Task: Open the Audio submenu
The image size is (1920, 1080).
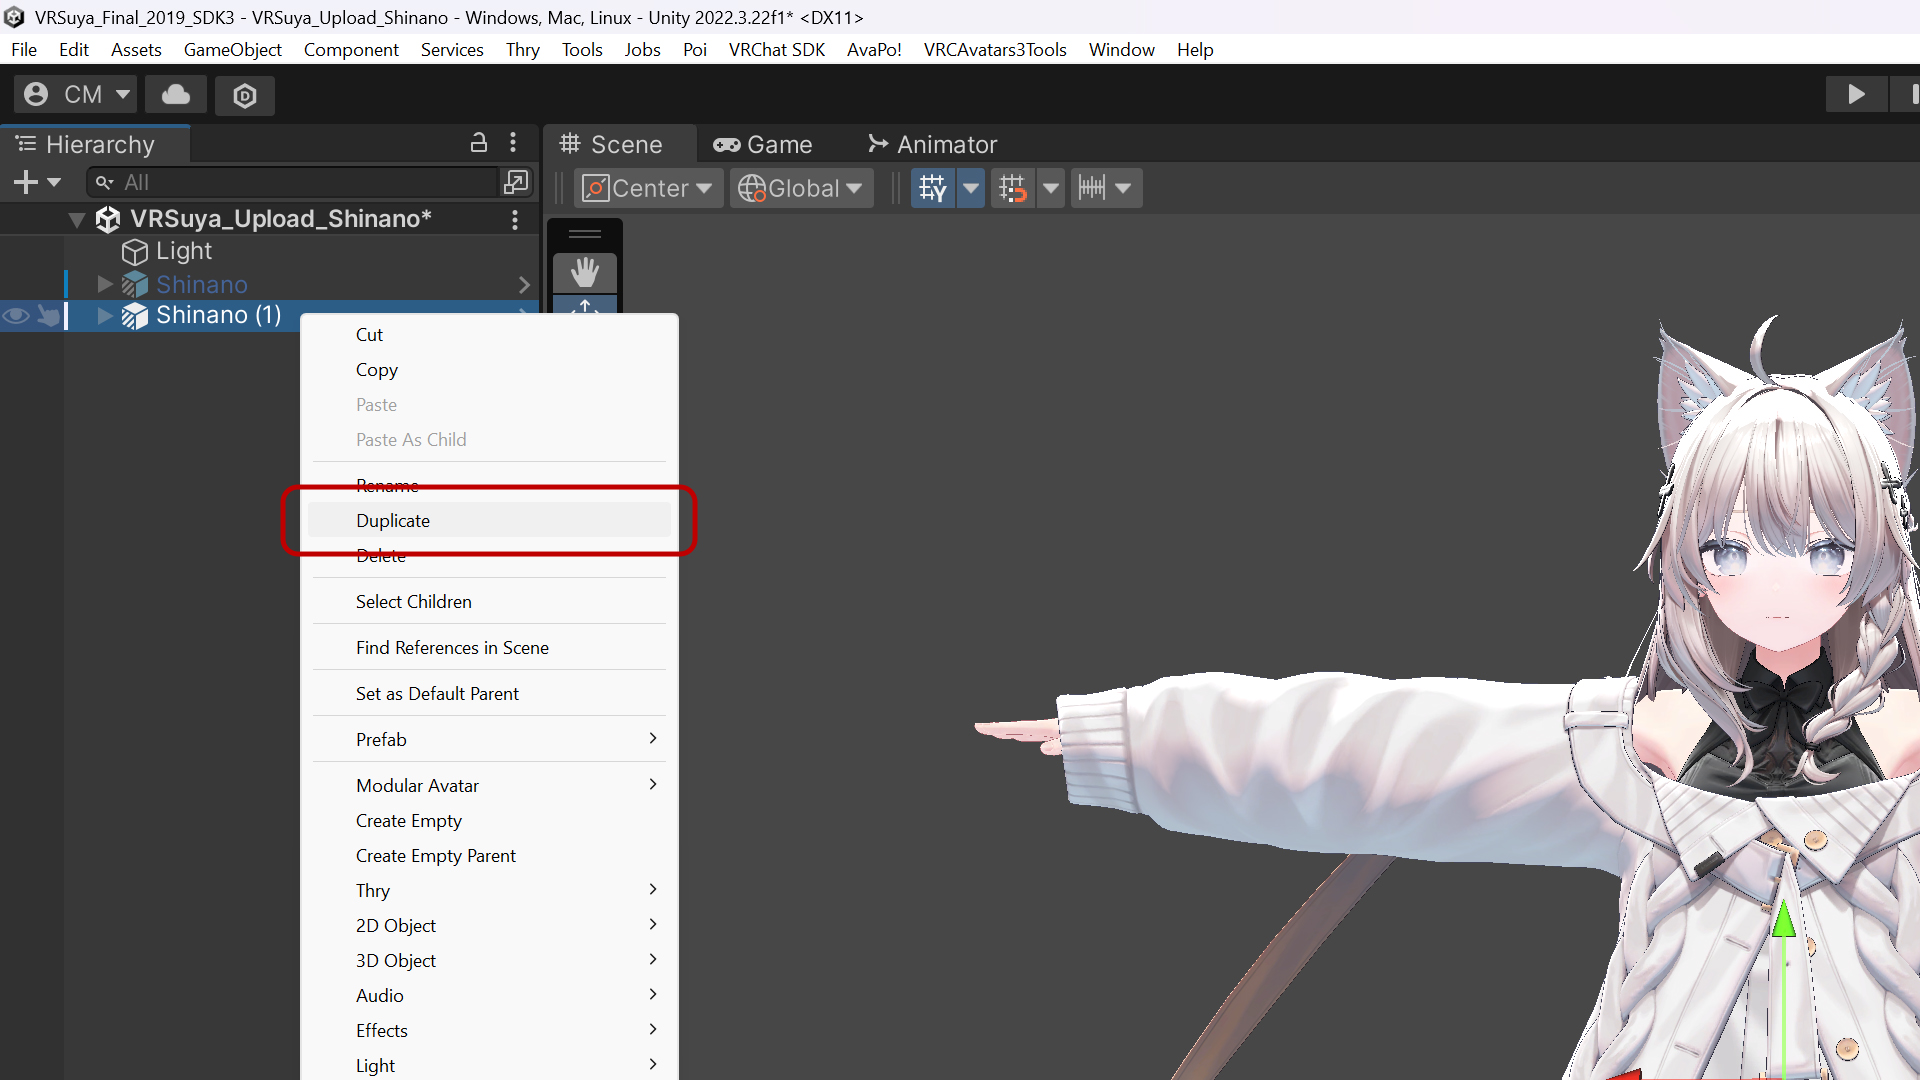Action: [x=489, y=996]
